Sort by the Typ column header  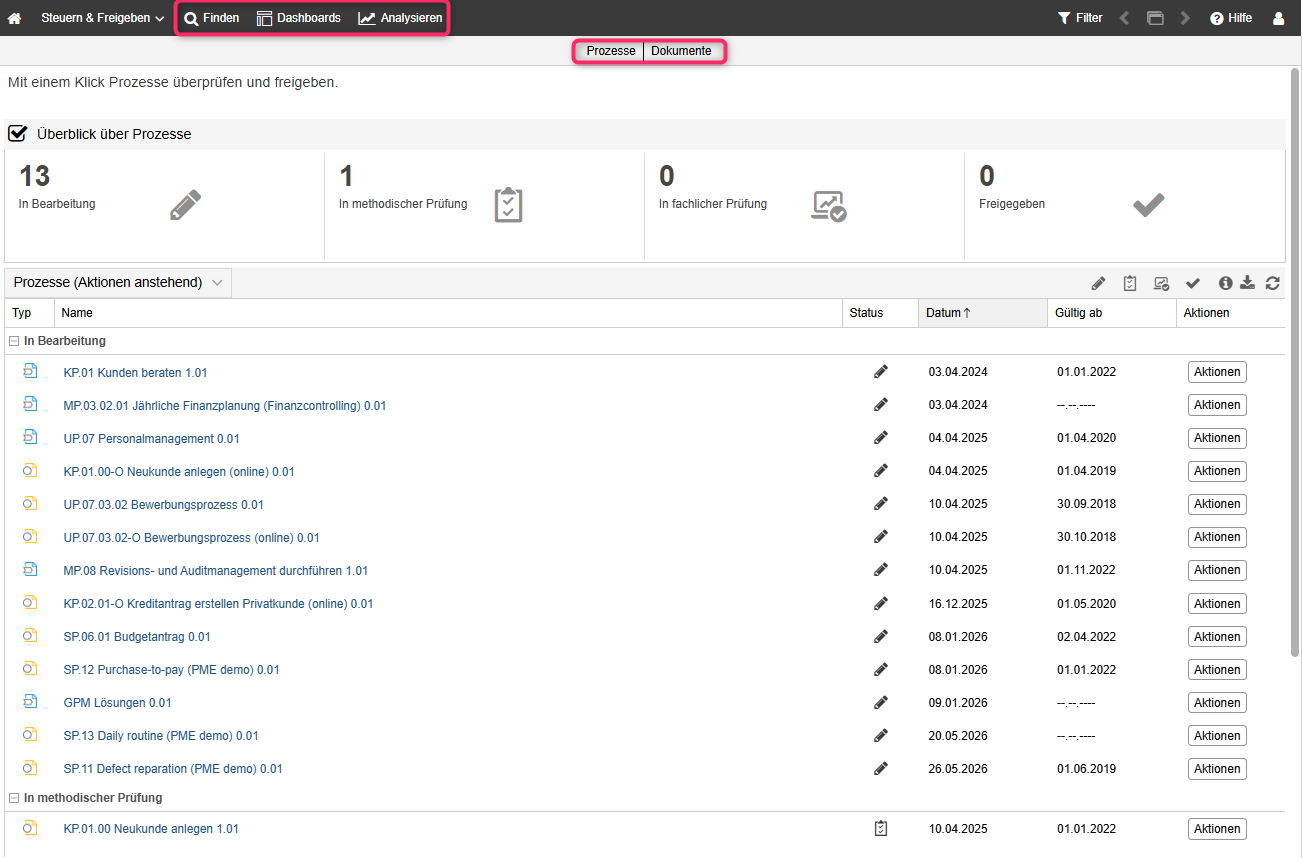(x=29, y=313)
